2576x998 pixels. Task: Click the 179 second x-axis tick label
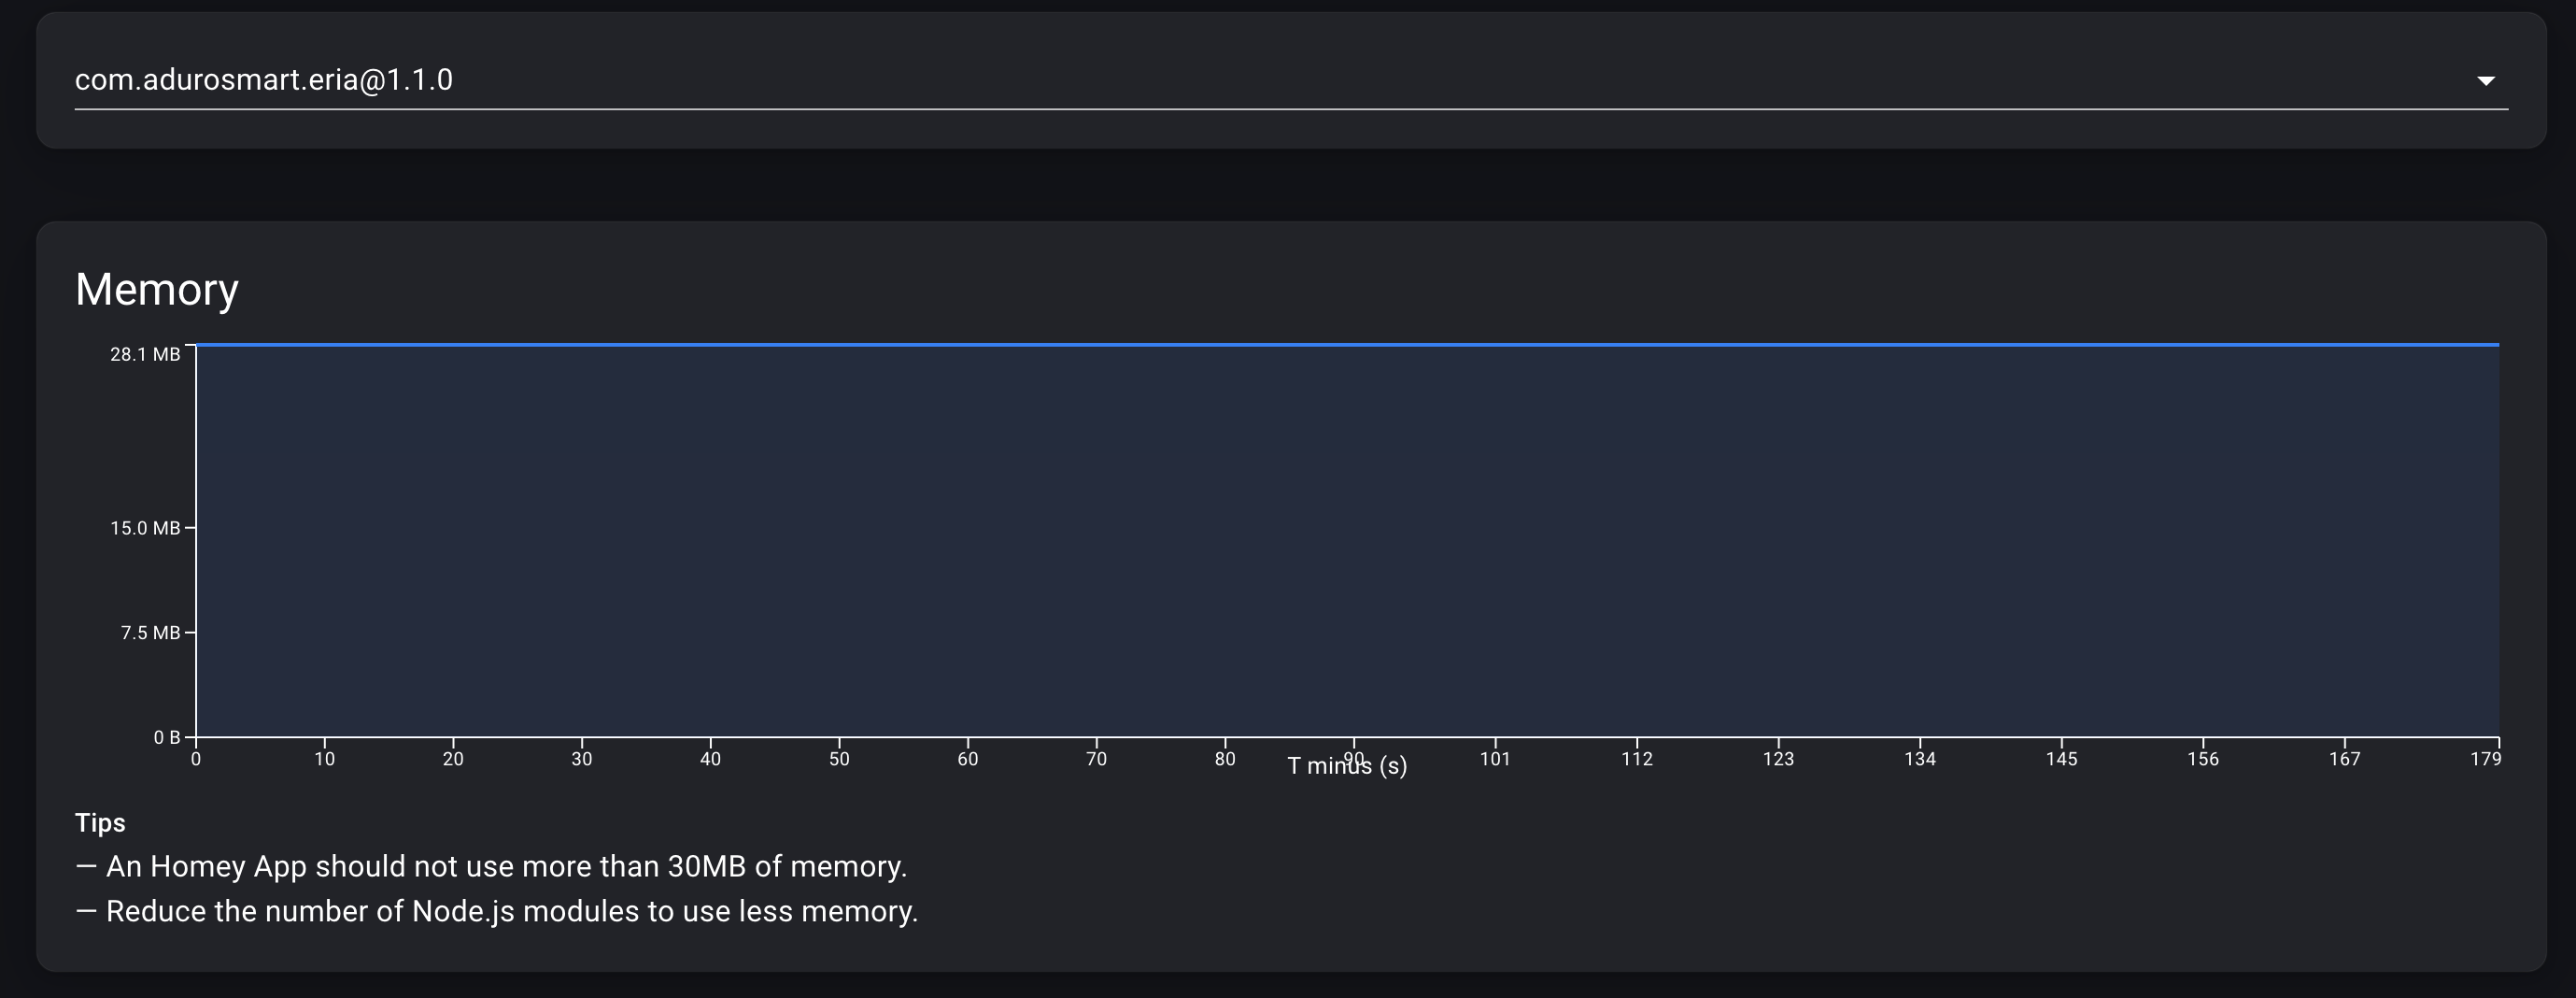[x=2485, y=759]
